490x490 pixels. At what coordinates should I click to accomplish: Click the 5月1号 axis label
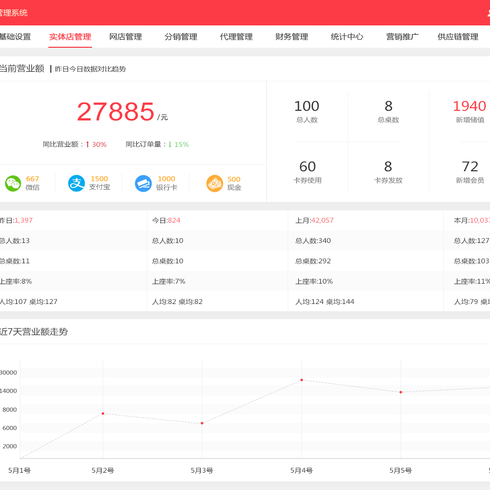pos(19,471)
